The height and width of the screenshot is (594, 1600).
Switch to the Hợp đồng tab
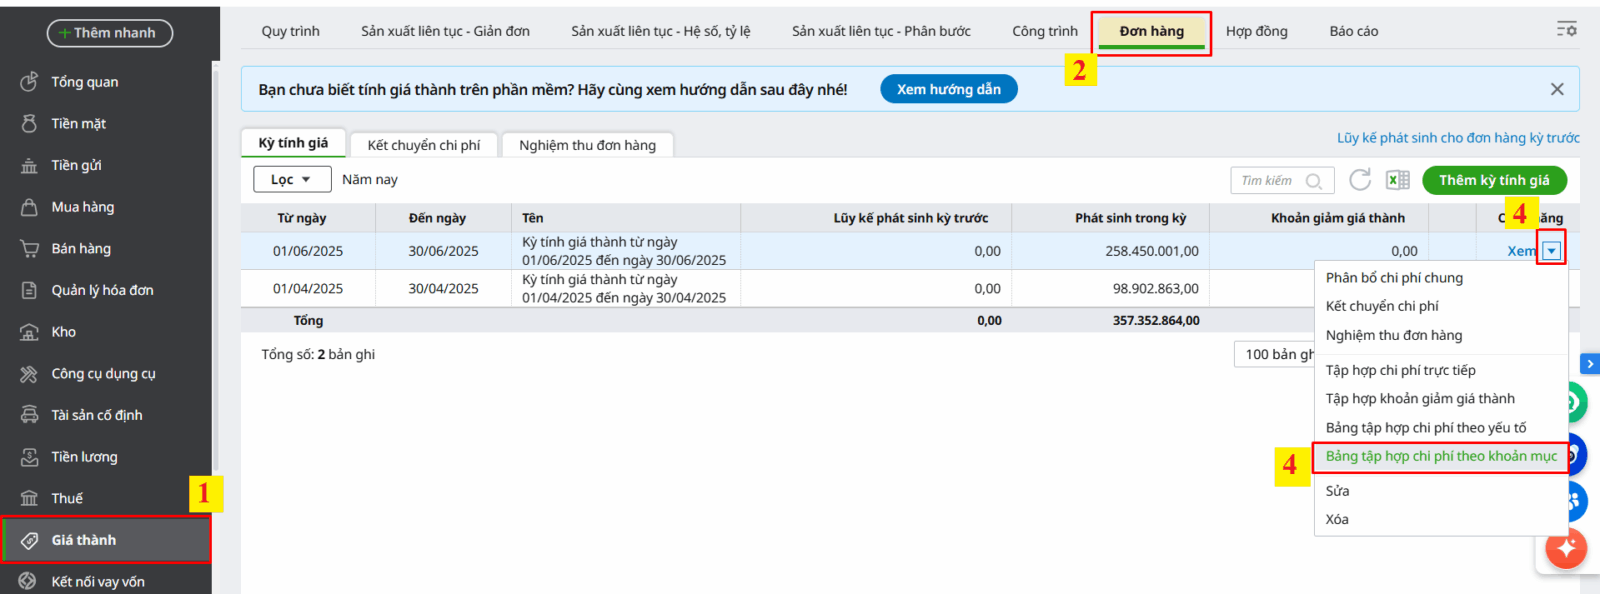(1256, 31)
